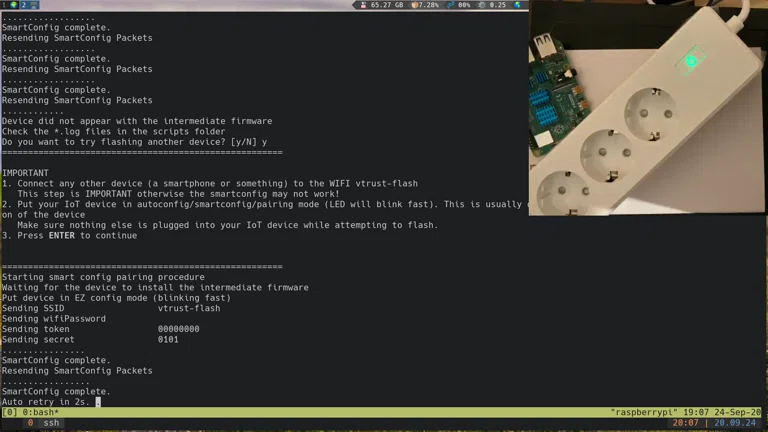Click the terminal cursor after "Auto retry in 2s."
This screenshot has height=432, width=768.
pyautogui.click(x=98, y=402)
